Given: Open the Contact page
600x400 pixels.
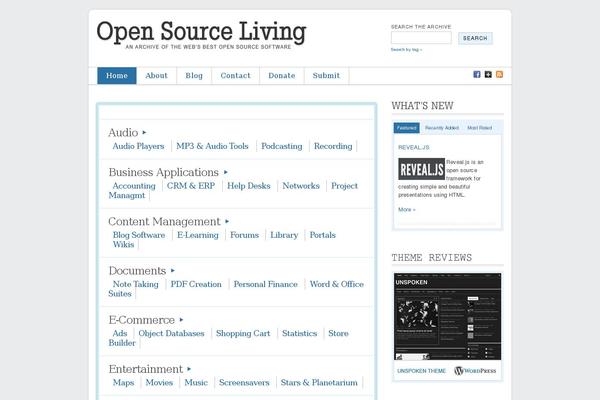Looking at the screenshot, I should click(235, 75).
